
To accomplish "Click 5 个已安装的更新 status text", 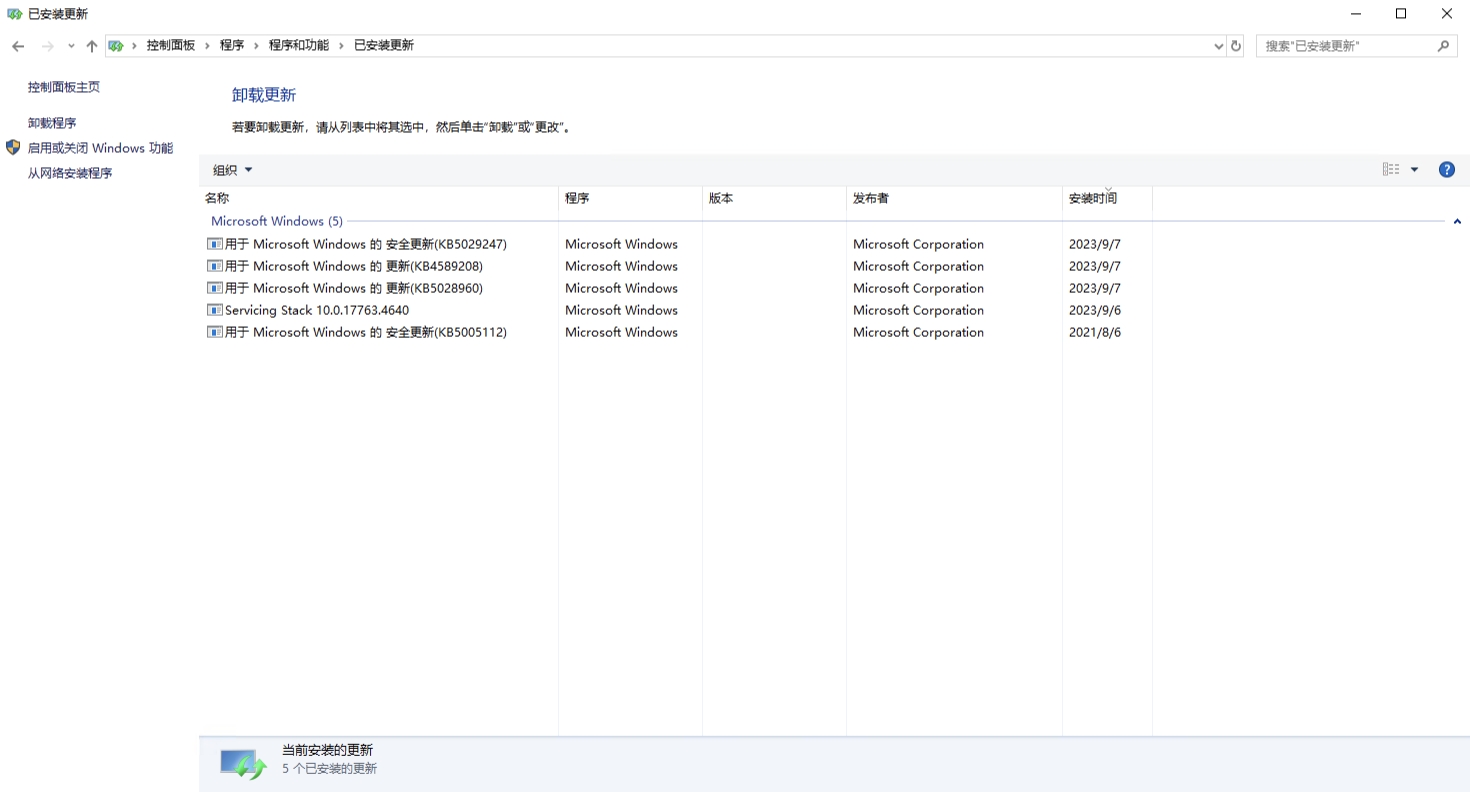I will click(x=329, y=769).
